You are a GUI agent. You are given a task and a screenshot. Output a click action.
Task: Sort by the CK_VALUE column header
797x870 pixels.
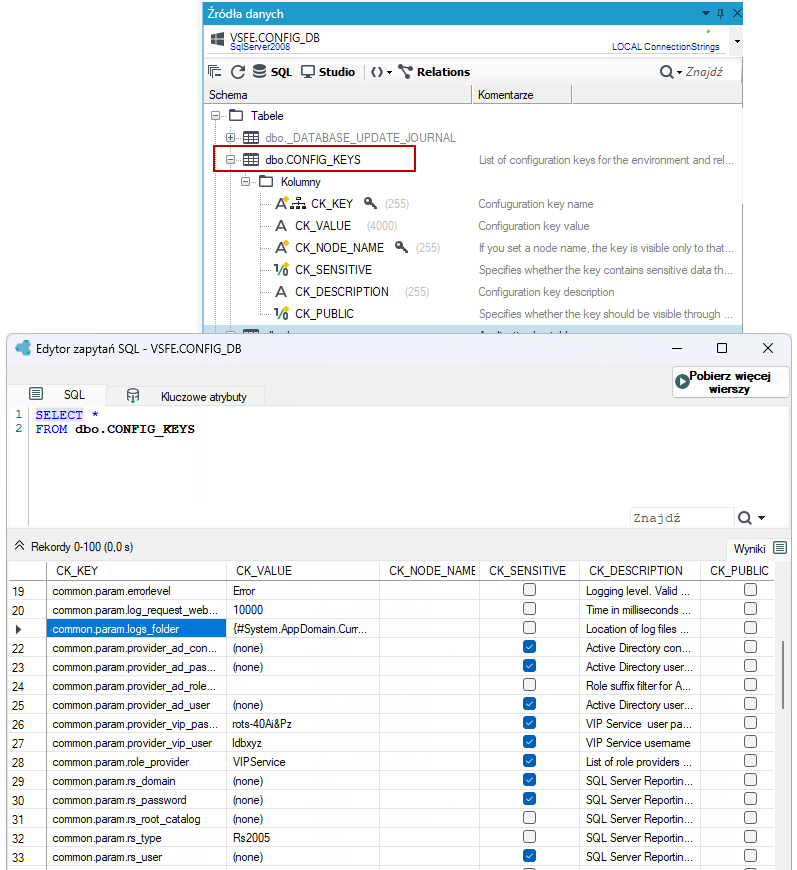(303, 571)
